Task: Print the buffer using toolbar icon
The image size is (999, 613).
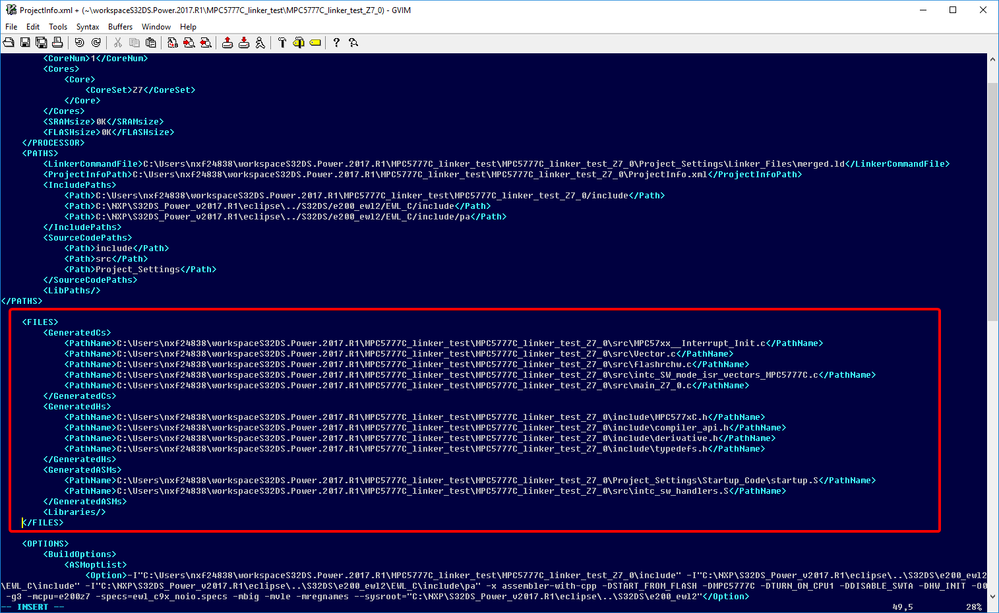Action: (57, 43)
